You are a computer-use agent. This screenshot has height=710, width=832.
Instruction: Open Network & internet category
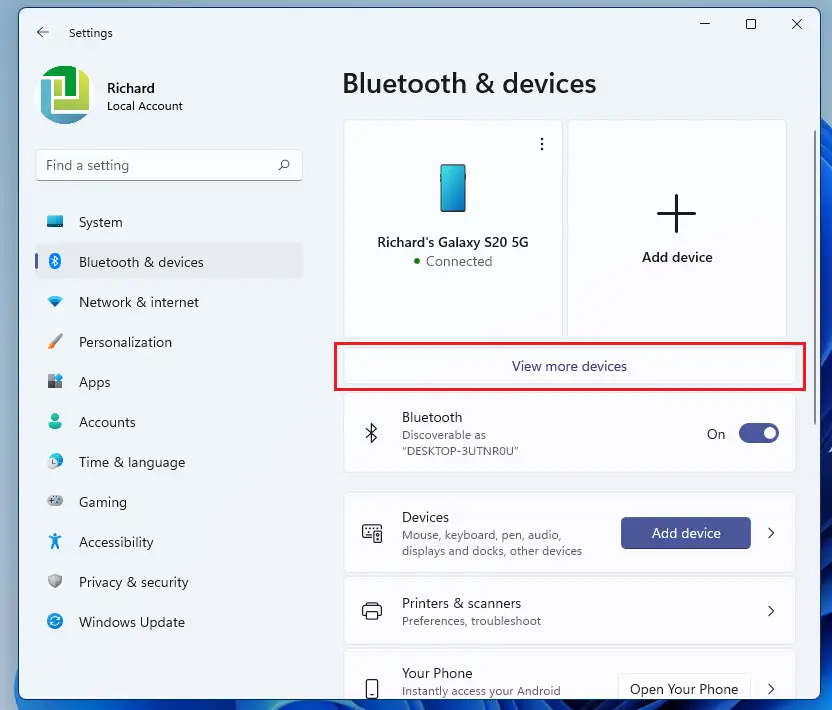tap(169, 302)
